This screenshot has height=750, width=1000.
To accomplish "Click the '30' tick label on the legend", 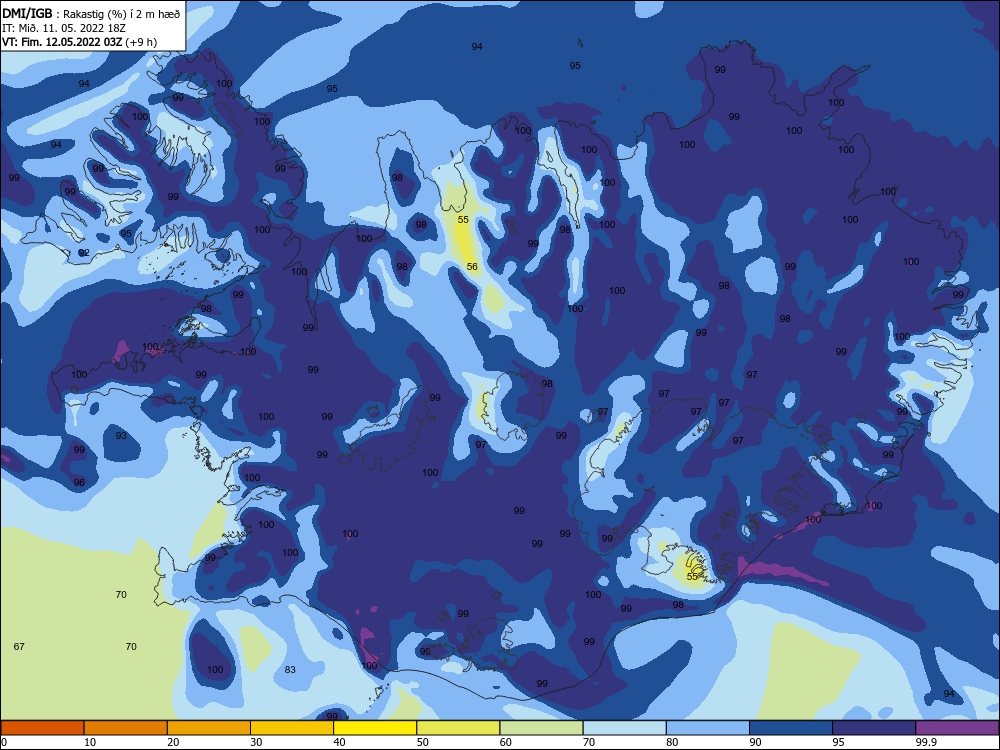I will [256, 742].
